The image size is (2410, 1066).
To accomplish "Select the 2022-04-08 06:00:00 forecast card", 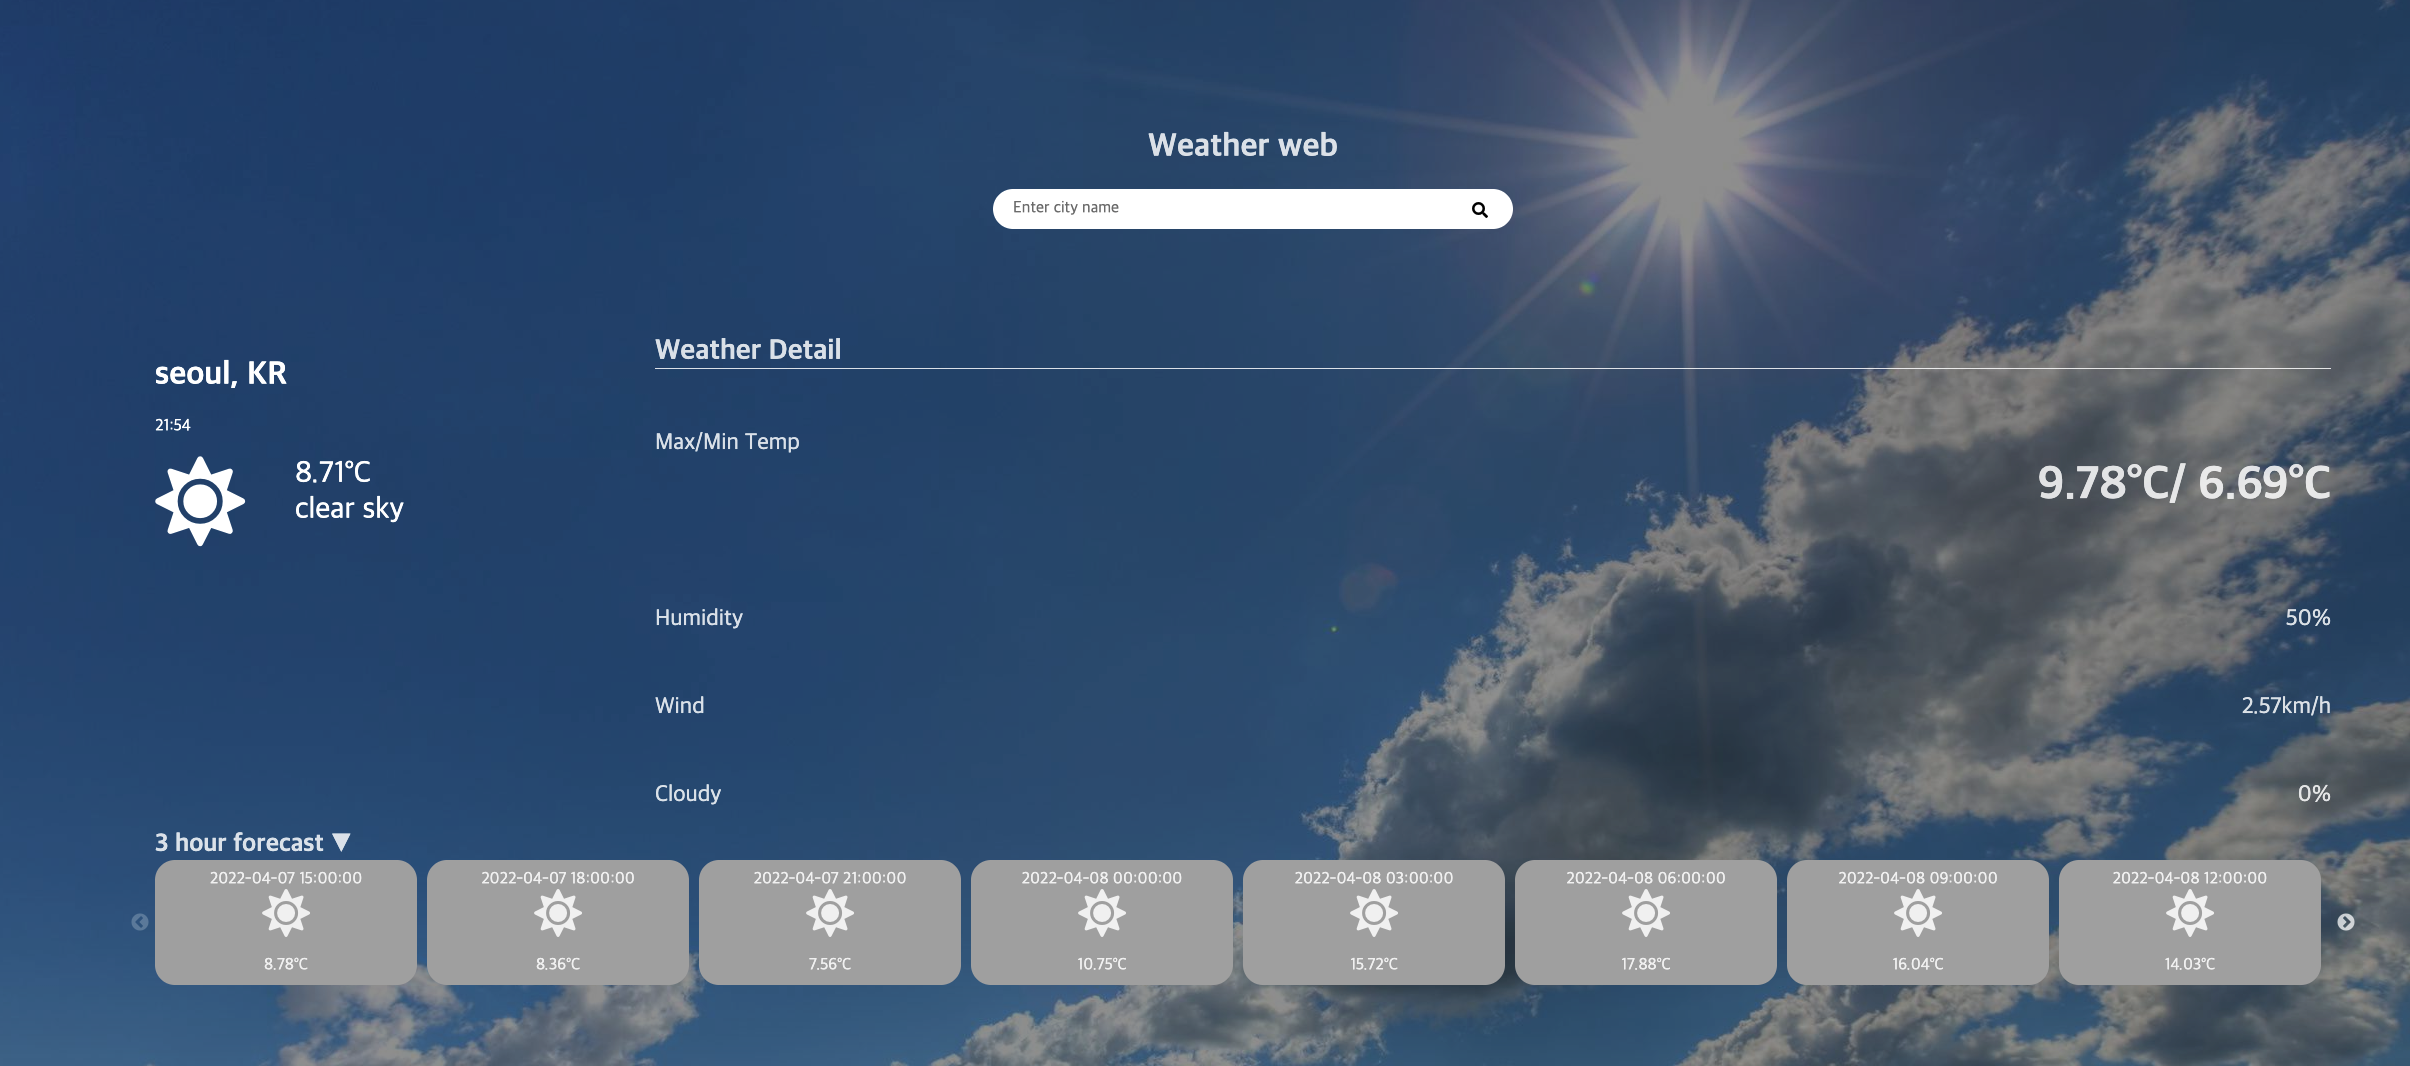I will [x=1645, y=921].
